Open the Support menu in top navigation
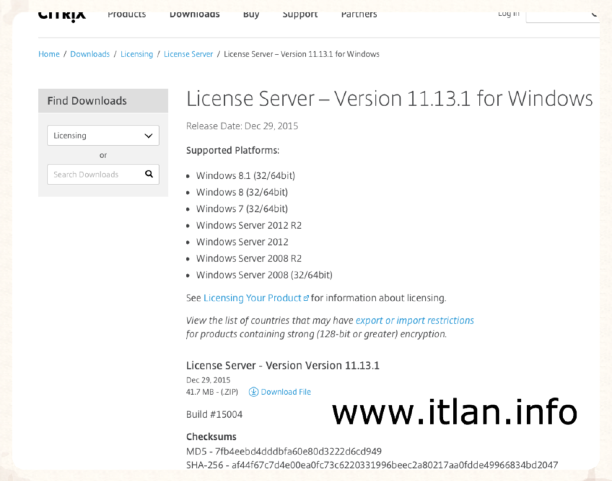This screenshot has width=612, height=481. (300, 15)
